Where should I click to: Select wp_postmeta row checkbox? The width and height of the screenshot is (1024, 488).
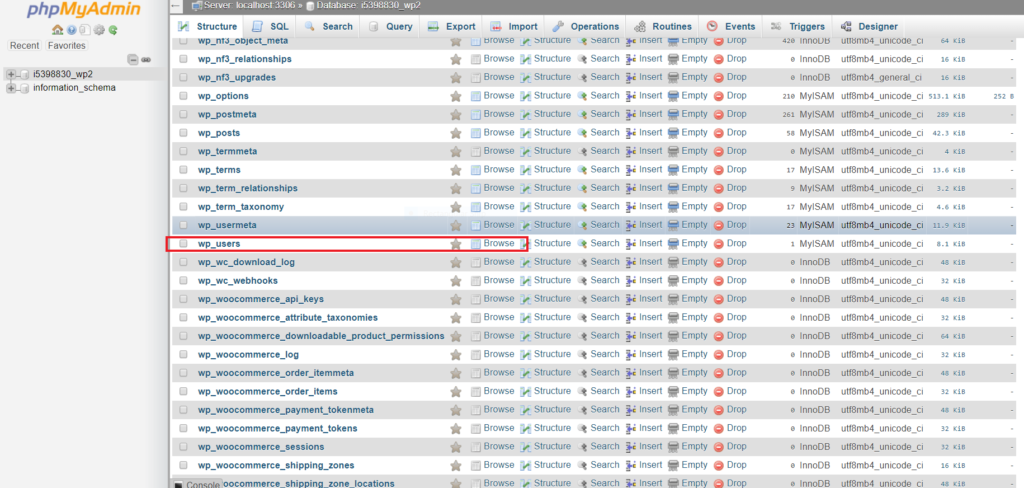(184, 114)
